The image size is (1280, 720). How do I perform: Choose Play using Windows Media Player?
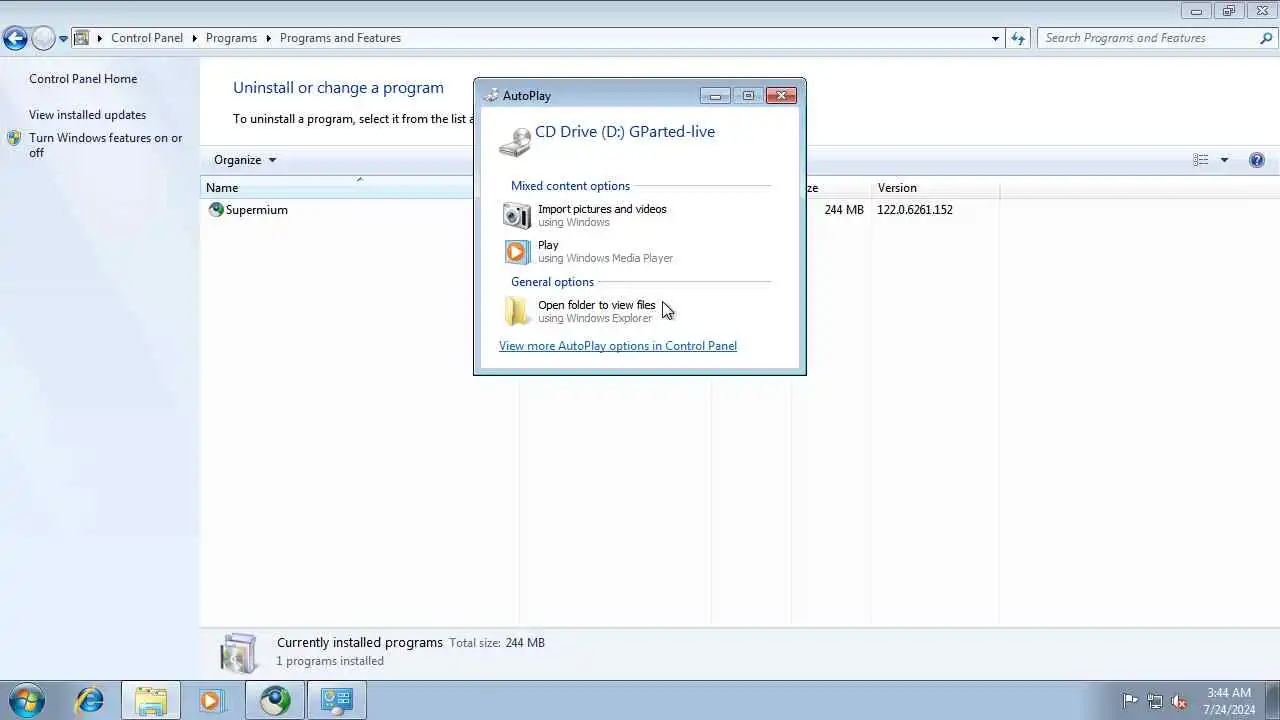[x=605, y=251]
